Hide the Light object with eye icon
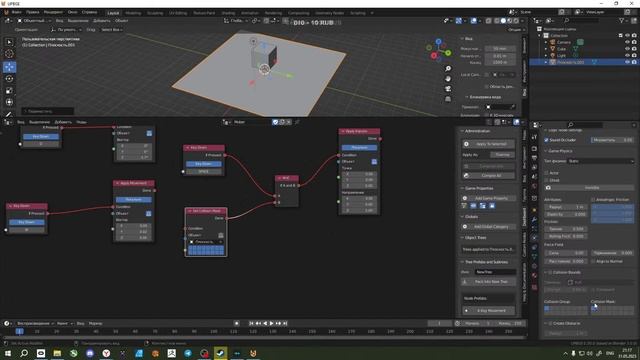This screenshot has height=360, width=640. pyautogui.click(x=627, y=55)
